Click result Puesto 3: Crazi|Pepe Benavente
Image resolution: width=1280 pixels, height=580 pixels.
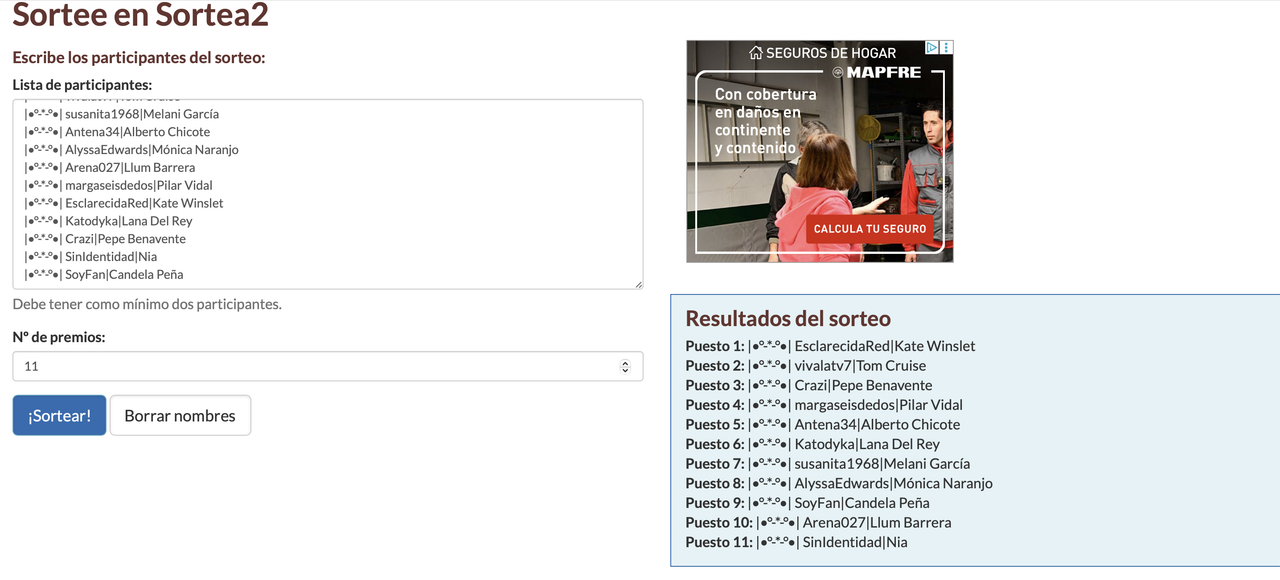click(809, 385)
